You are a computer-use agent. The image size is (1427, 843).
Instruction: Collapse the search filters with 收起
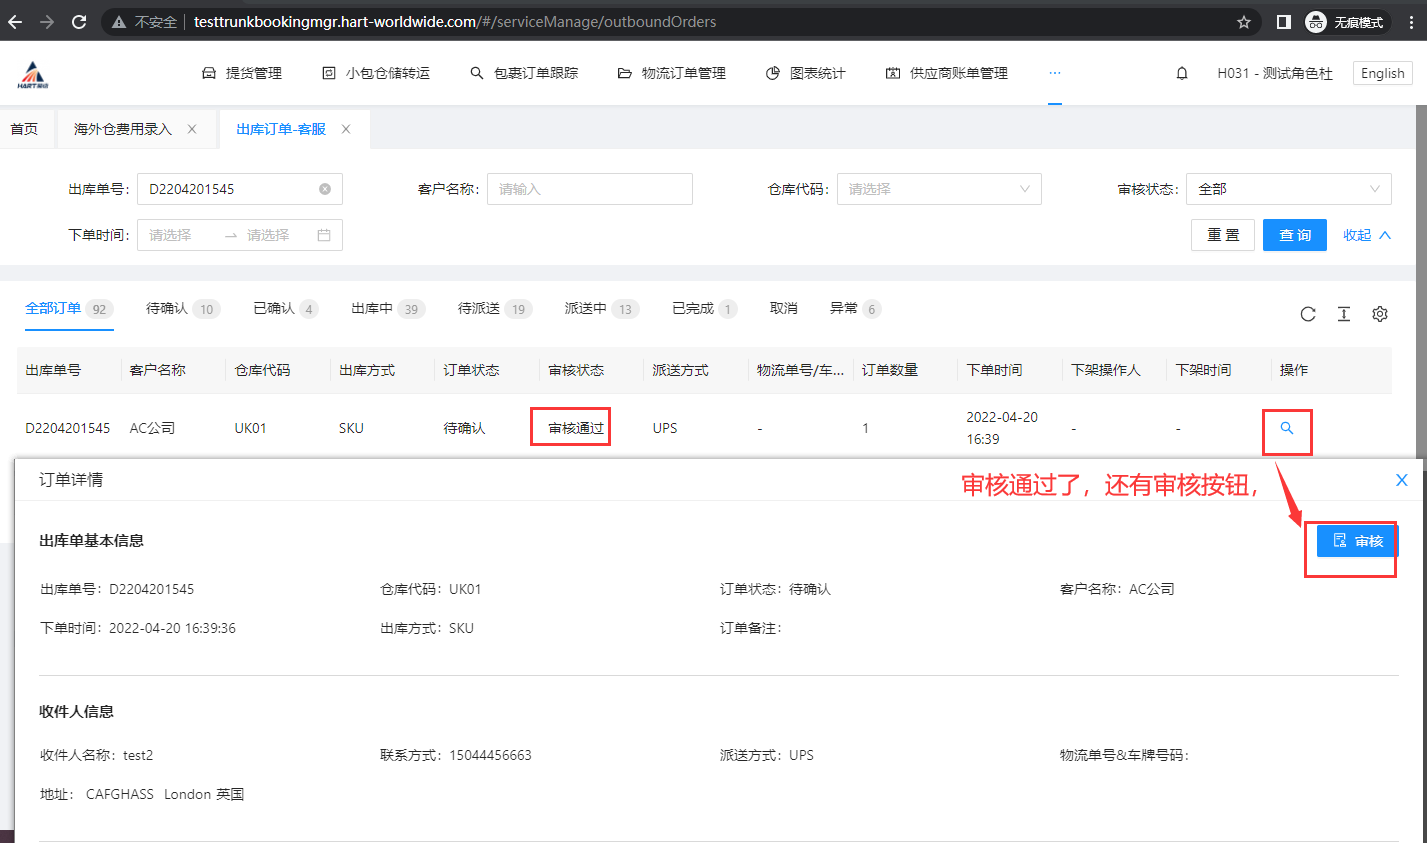[x=1366, y=235]
